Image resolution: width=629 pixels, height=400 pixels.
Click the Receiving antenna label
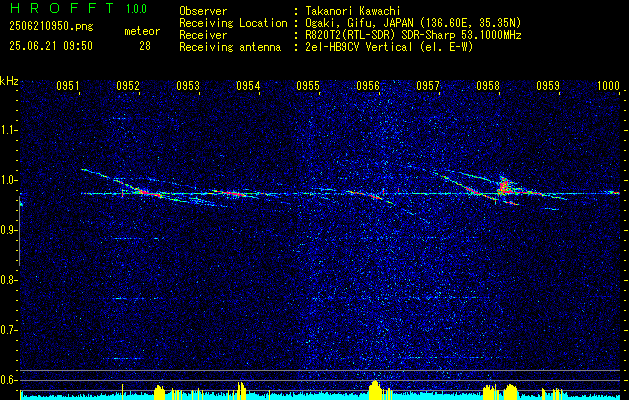[230, 47]
